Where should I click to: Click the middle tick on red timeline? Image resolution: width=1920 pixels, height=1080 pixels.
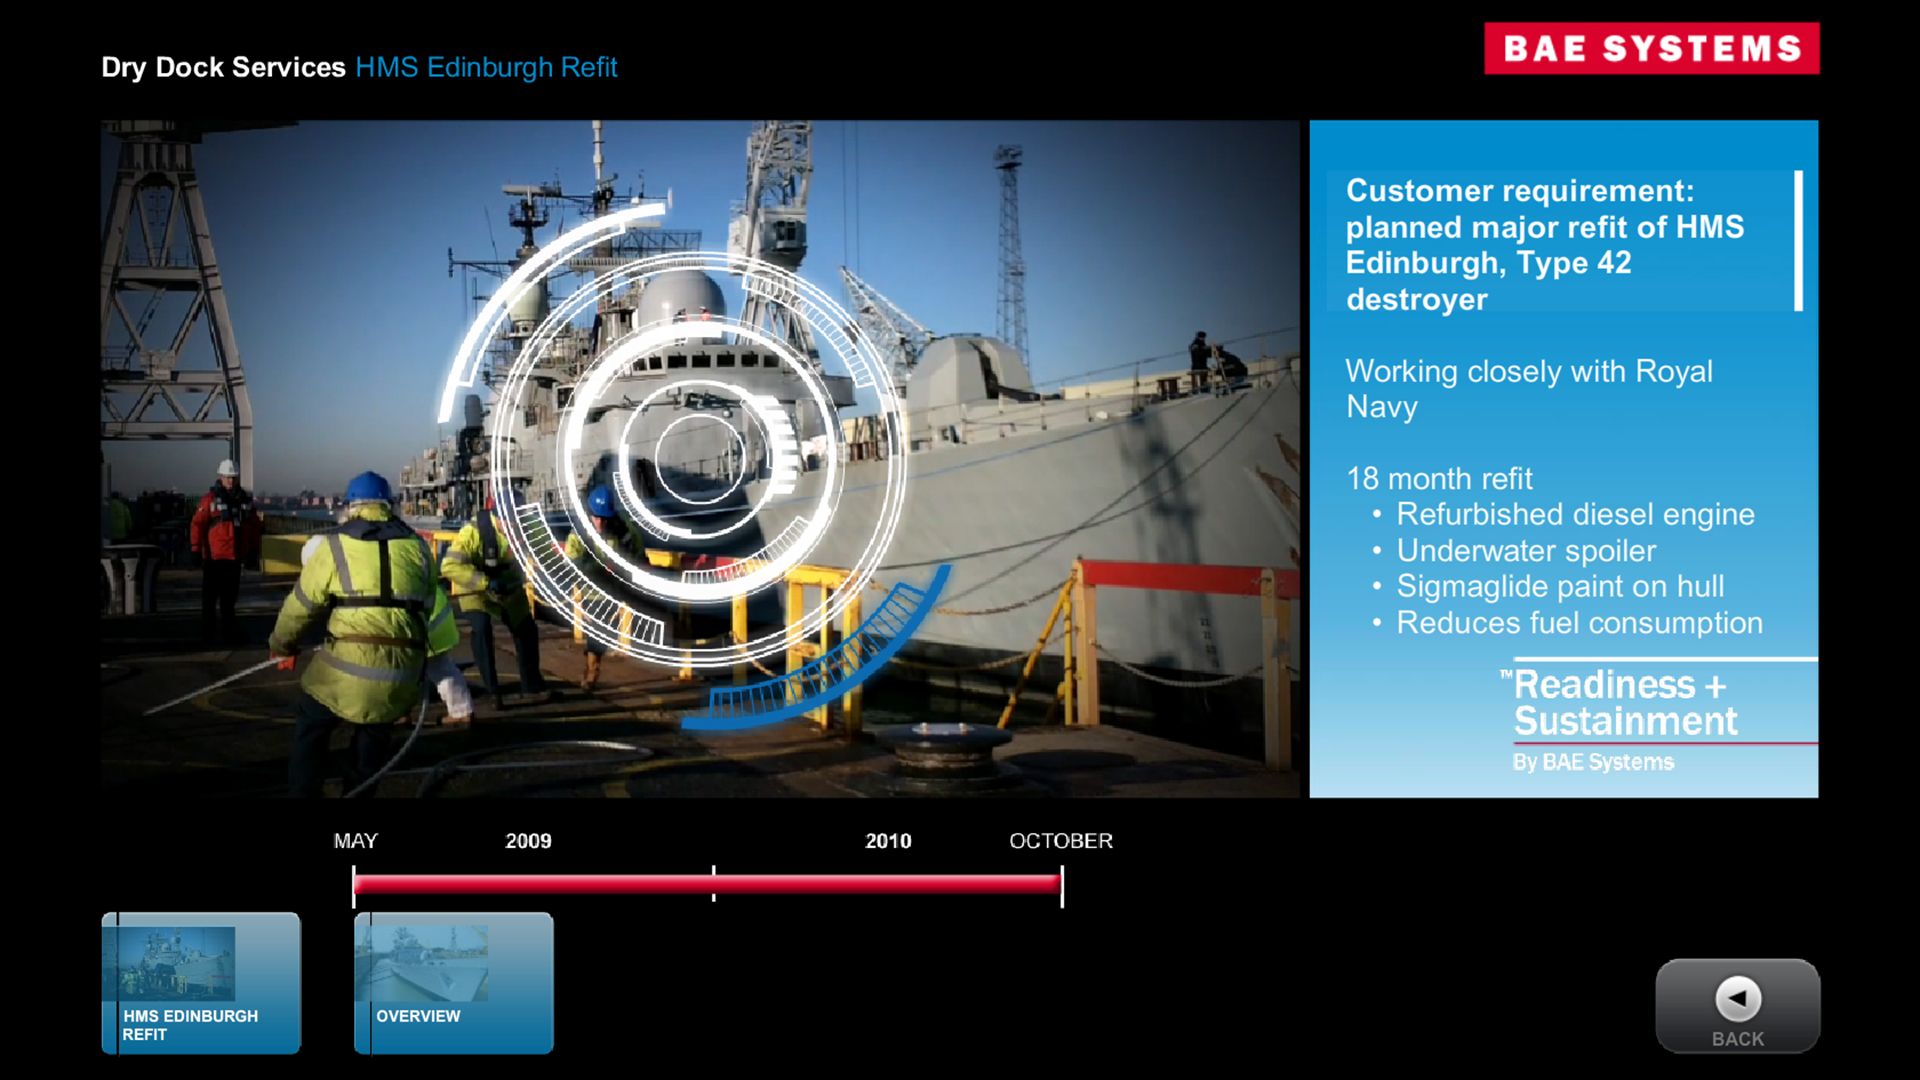pyautogui.click(x=713, y=884)
